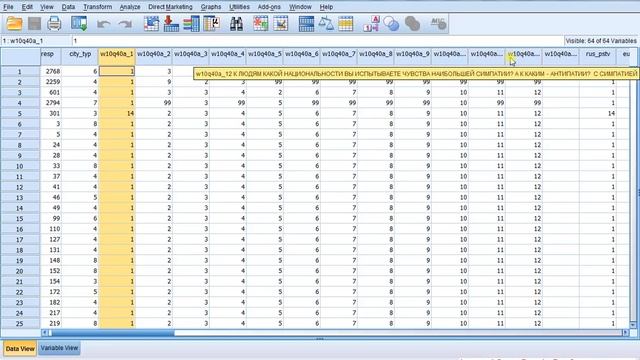This screenshot has height=360, width=640.
Task: Open the Data menu
Action: [x=68, y=7]
